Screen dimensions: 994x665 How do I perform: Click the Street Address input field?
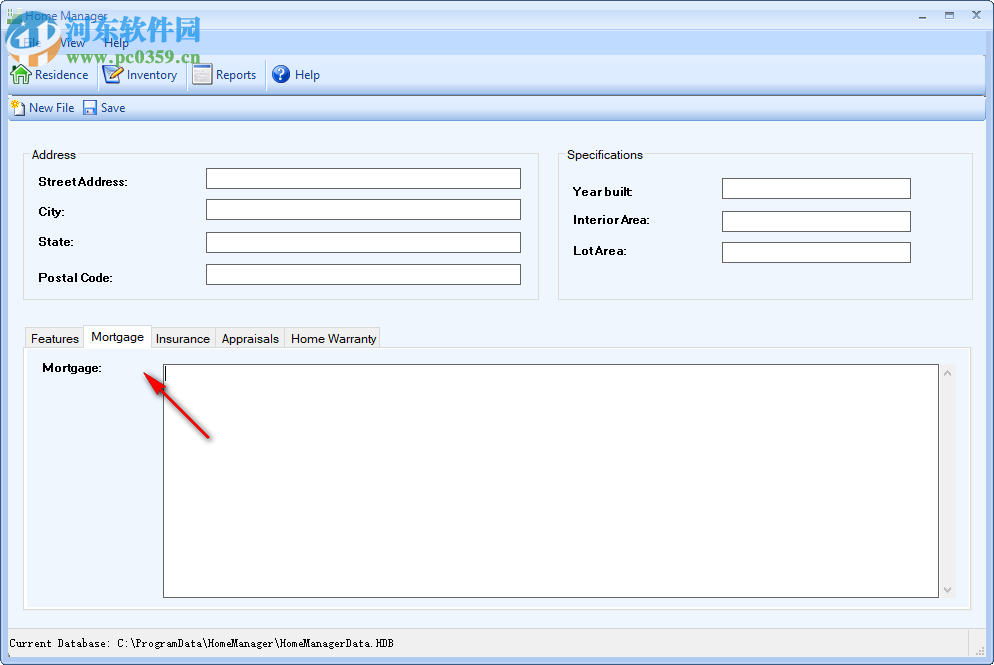[362, 178]
